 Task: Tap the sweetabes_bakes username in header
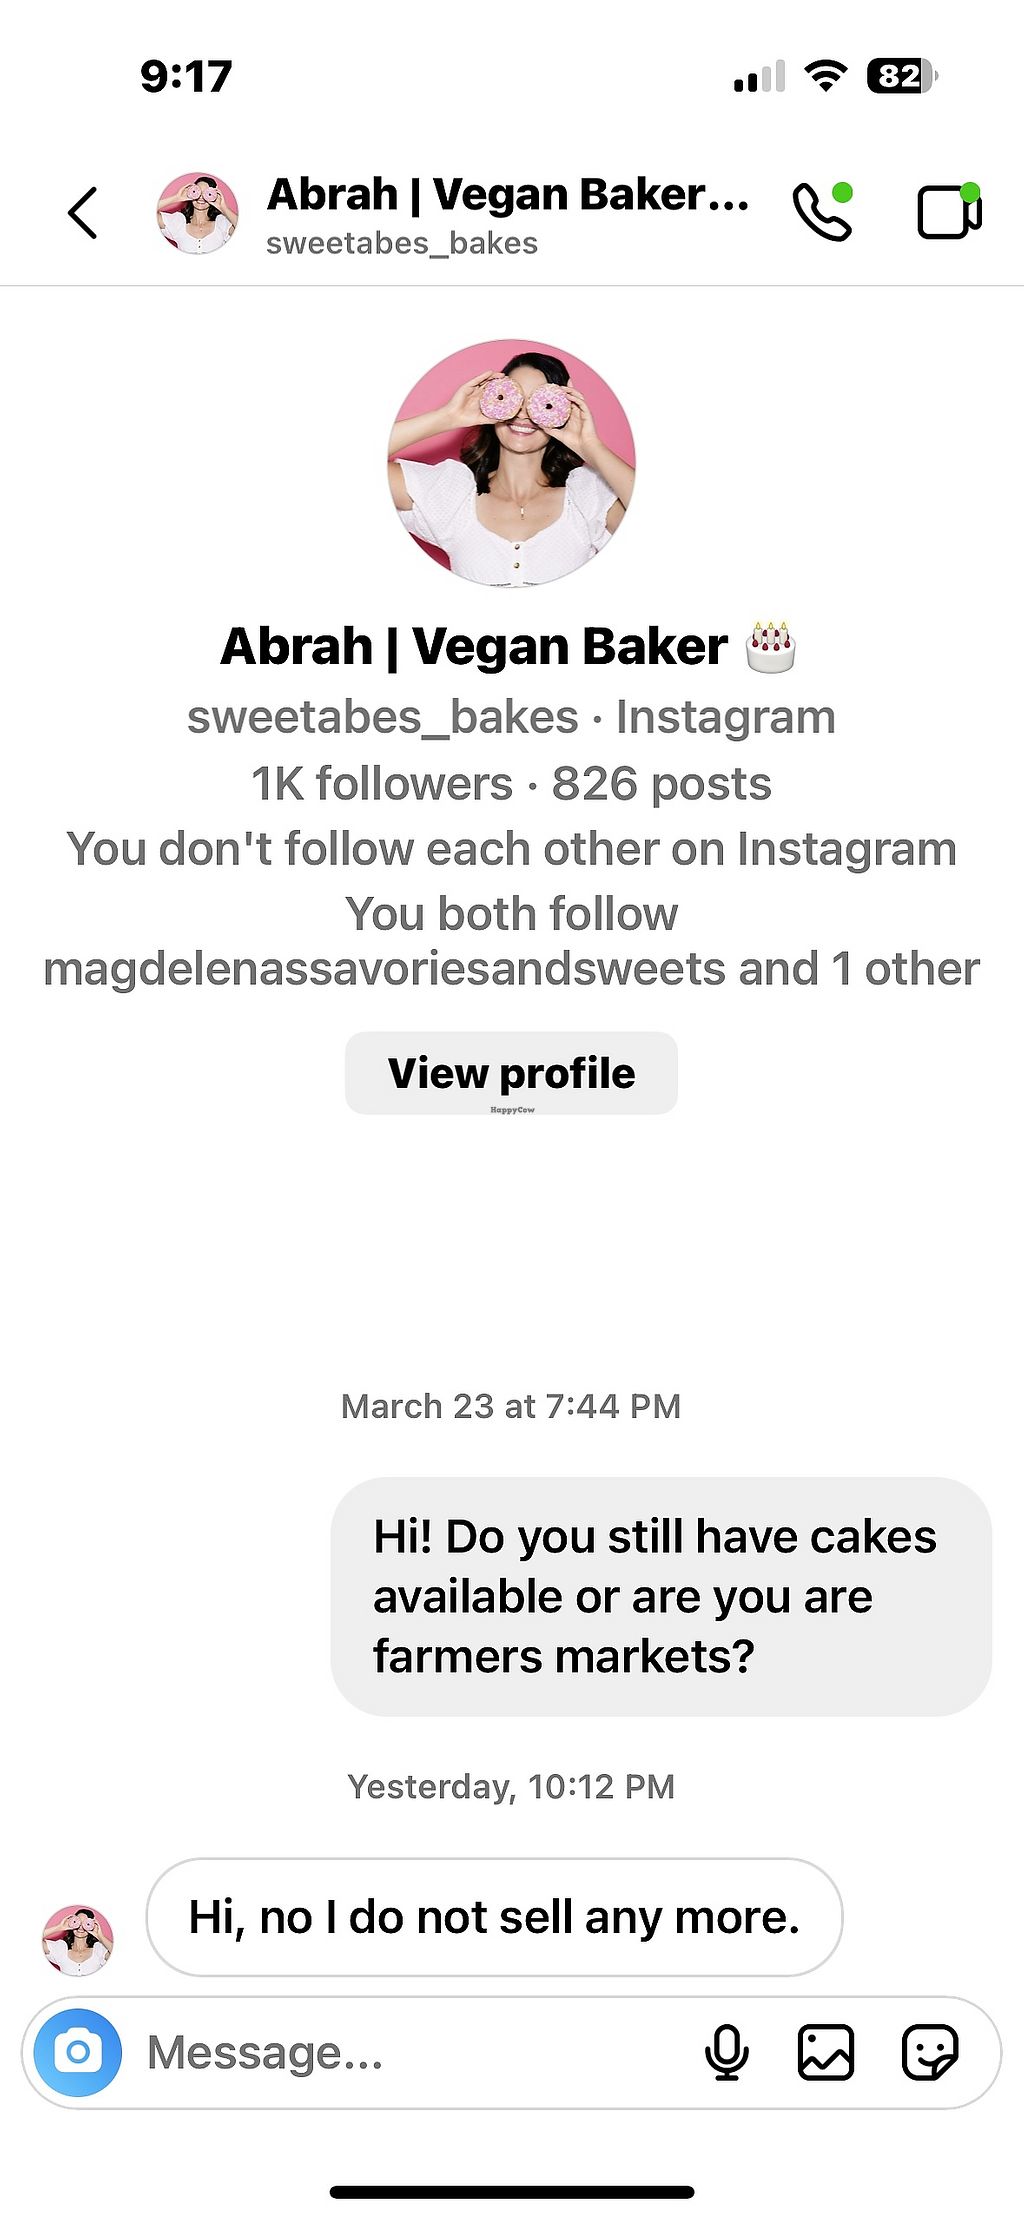pyautogui.click(x=402, y=243)
